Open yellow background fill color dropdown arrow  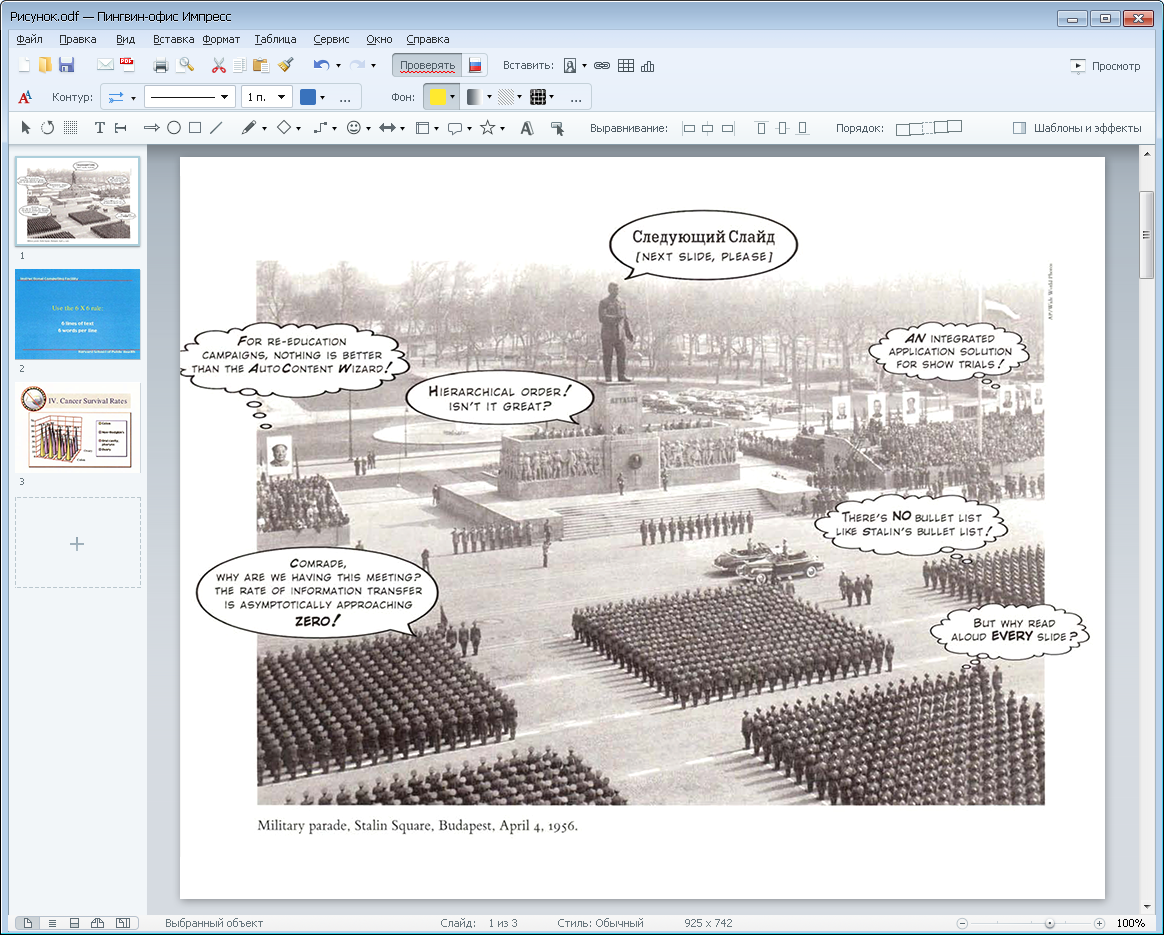click(x=453, y=97)
